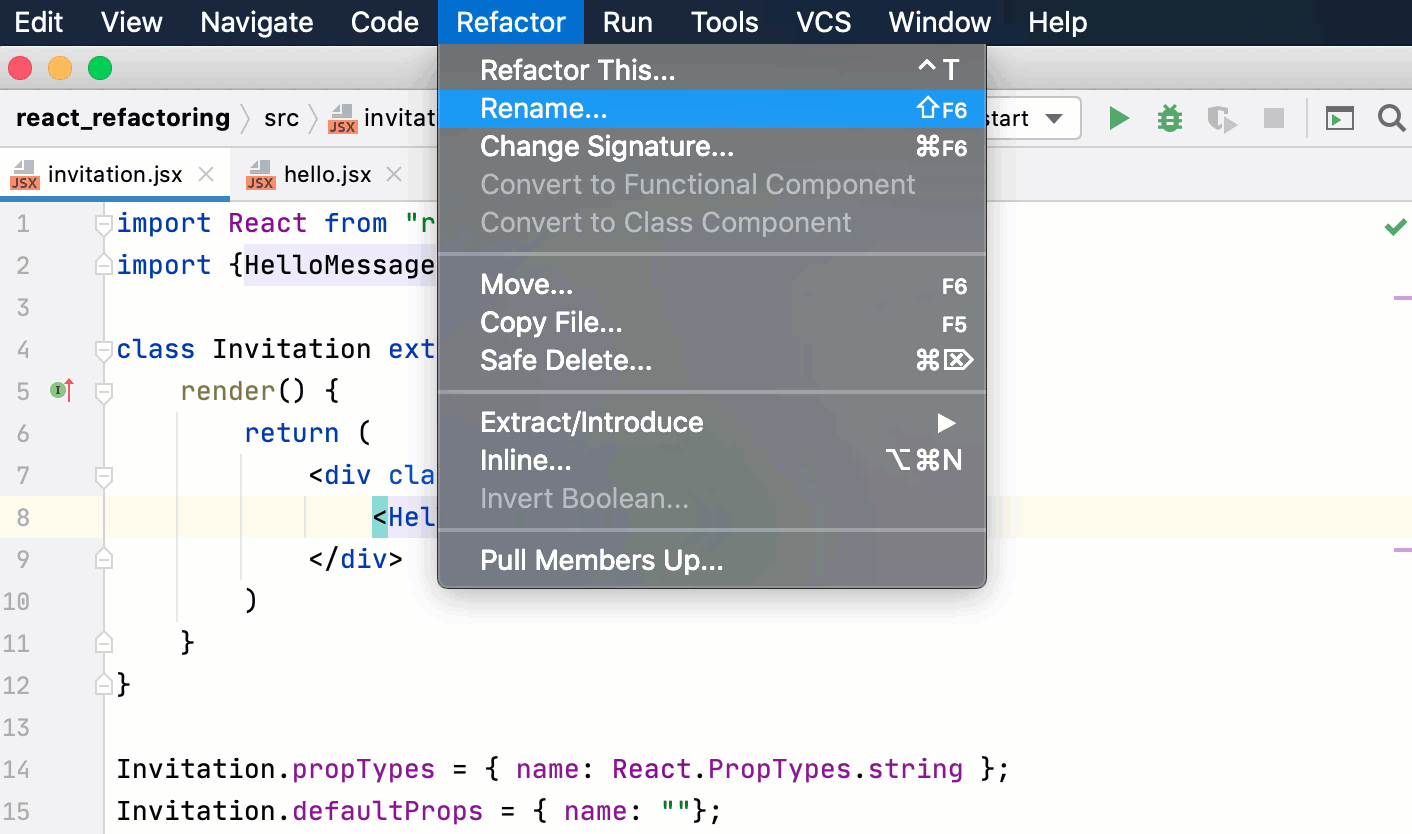Click the JSX icon on the hello.jsx tab
1412x834 pixels.
(x=259, y=174)
